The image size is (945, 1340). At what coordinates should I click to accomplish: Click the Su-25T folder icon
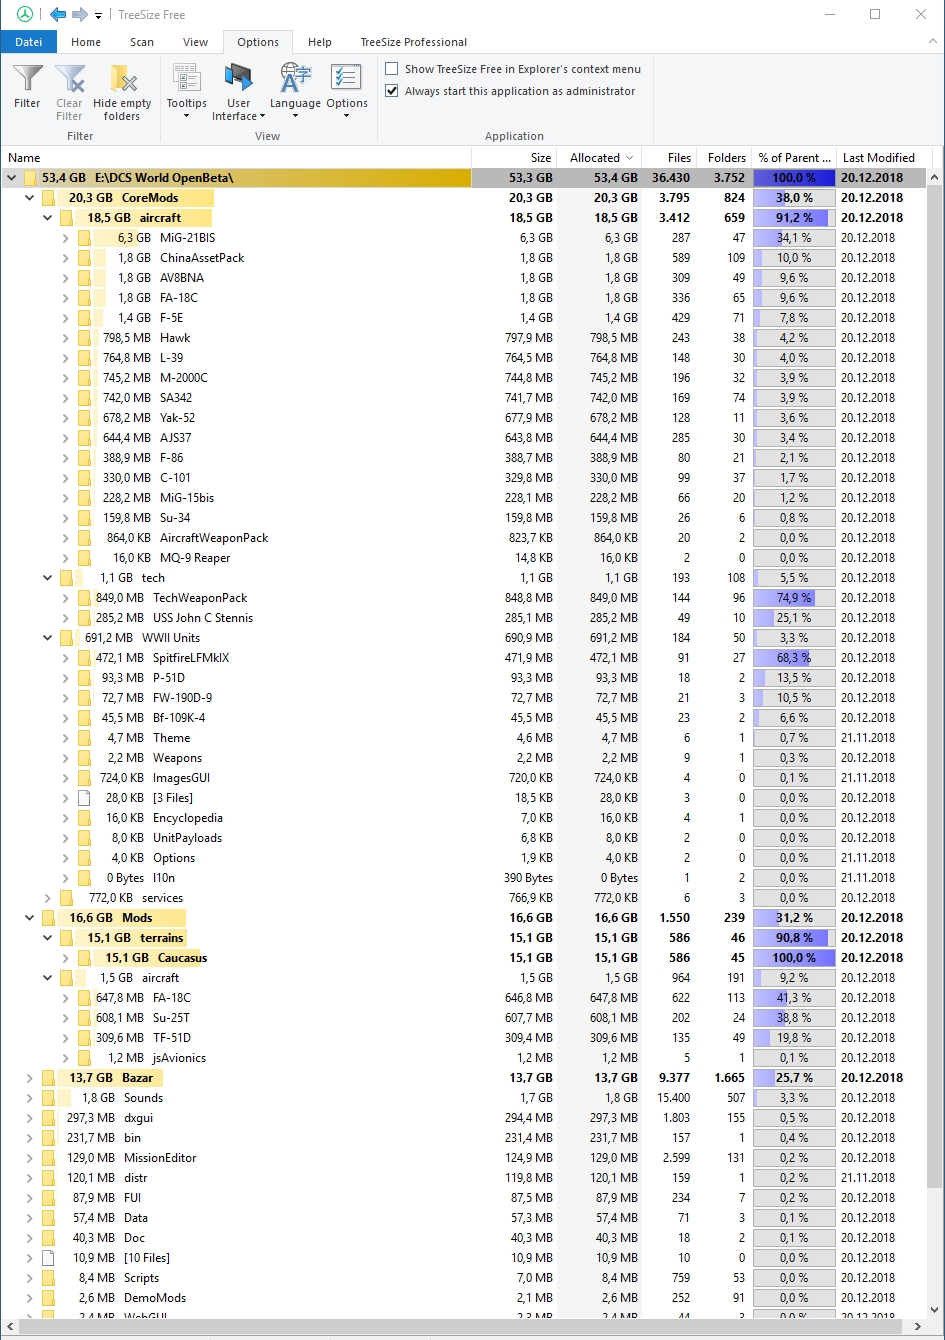point(84,1018)
